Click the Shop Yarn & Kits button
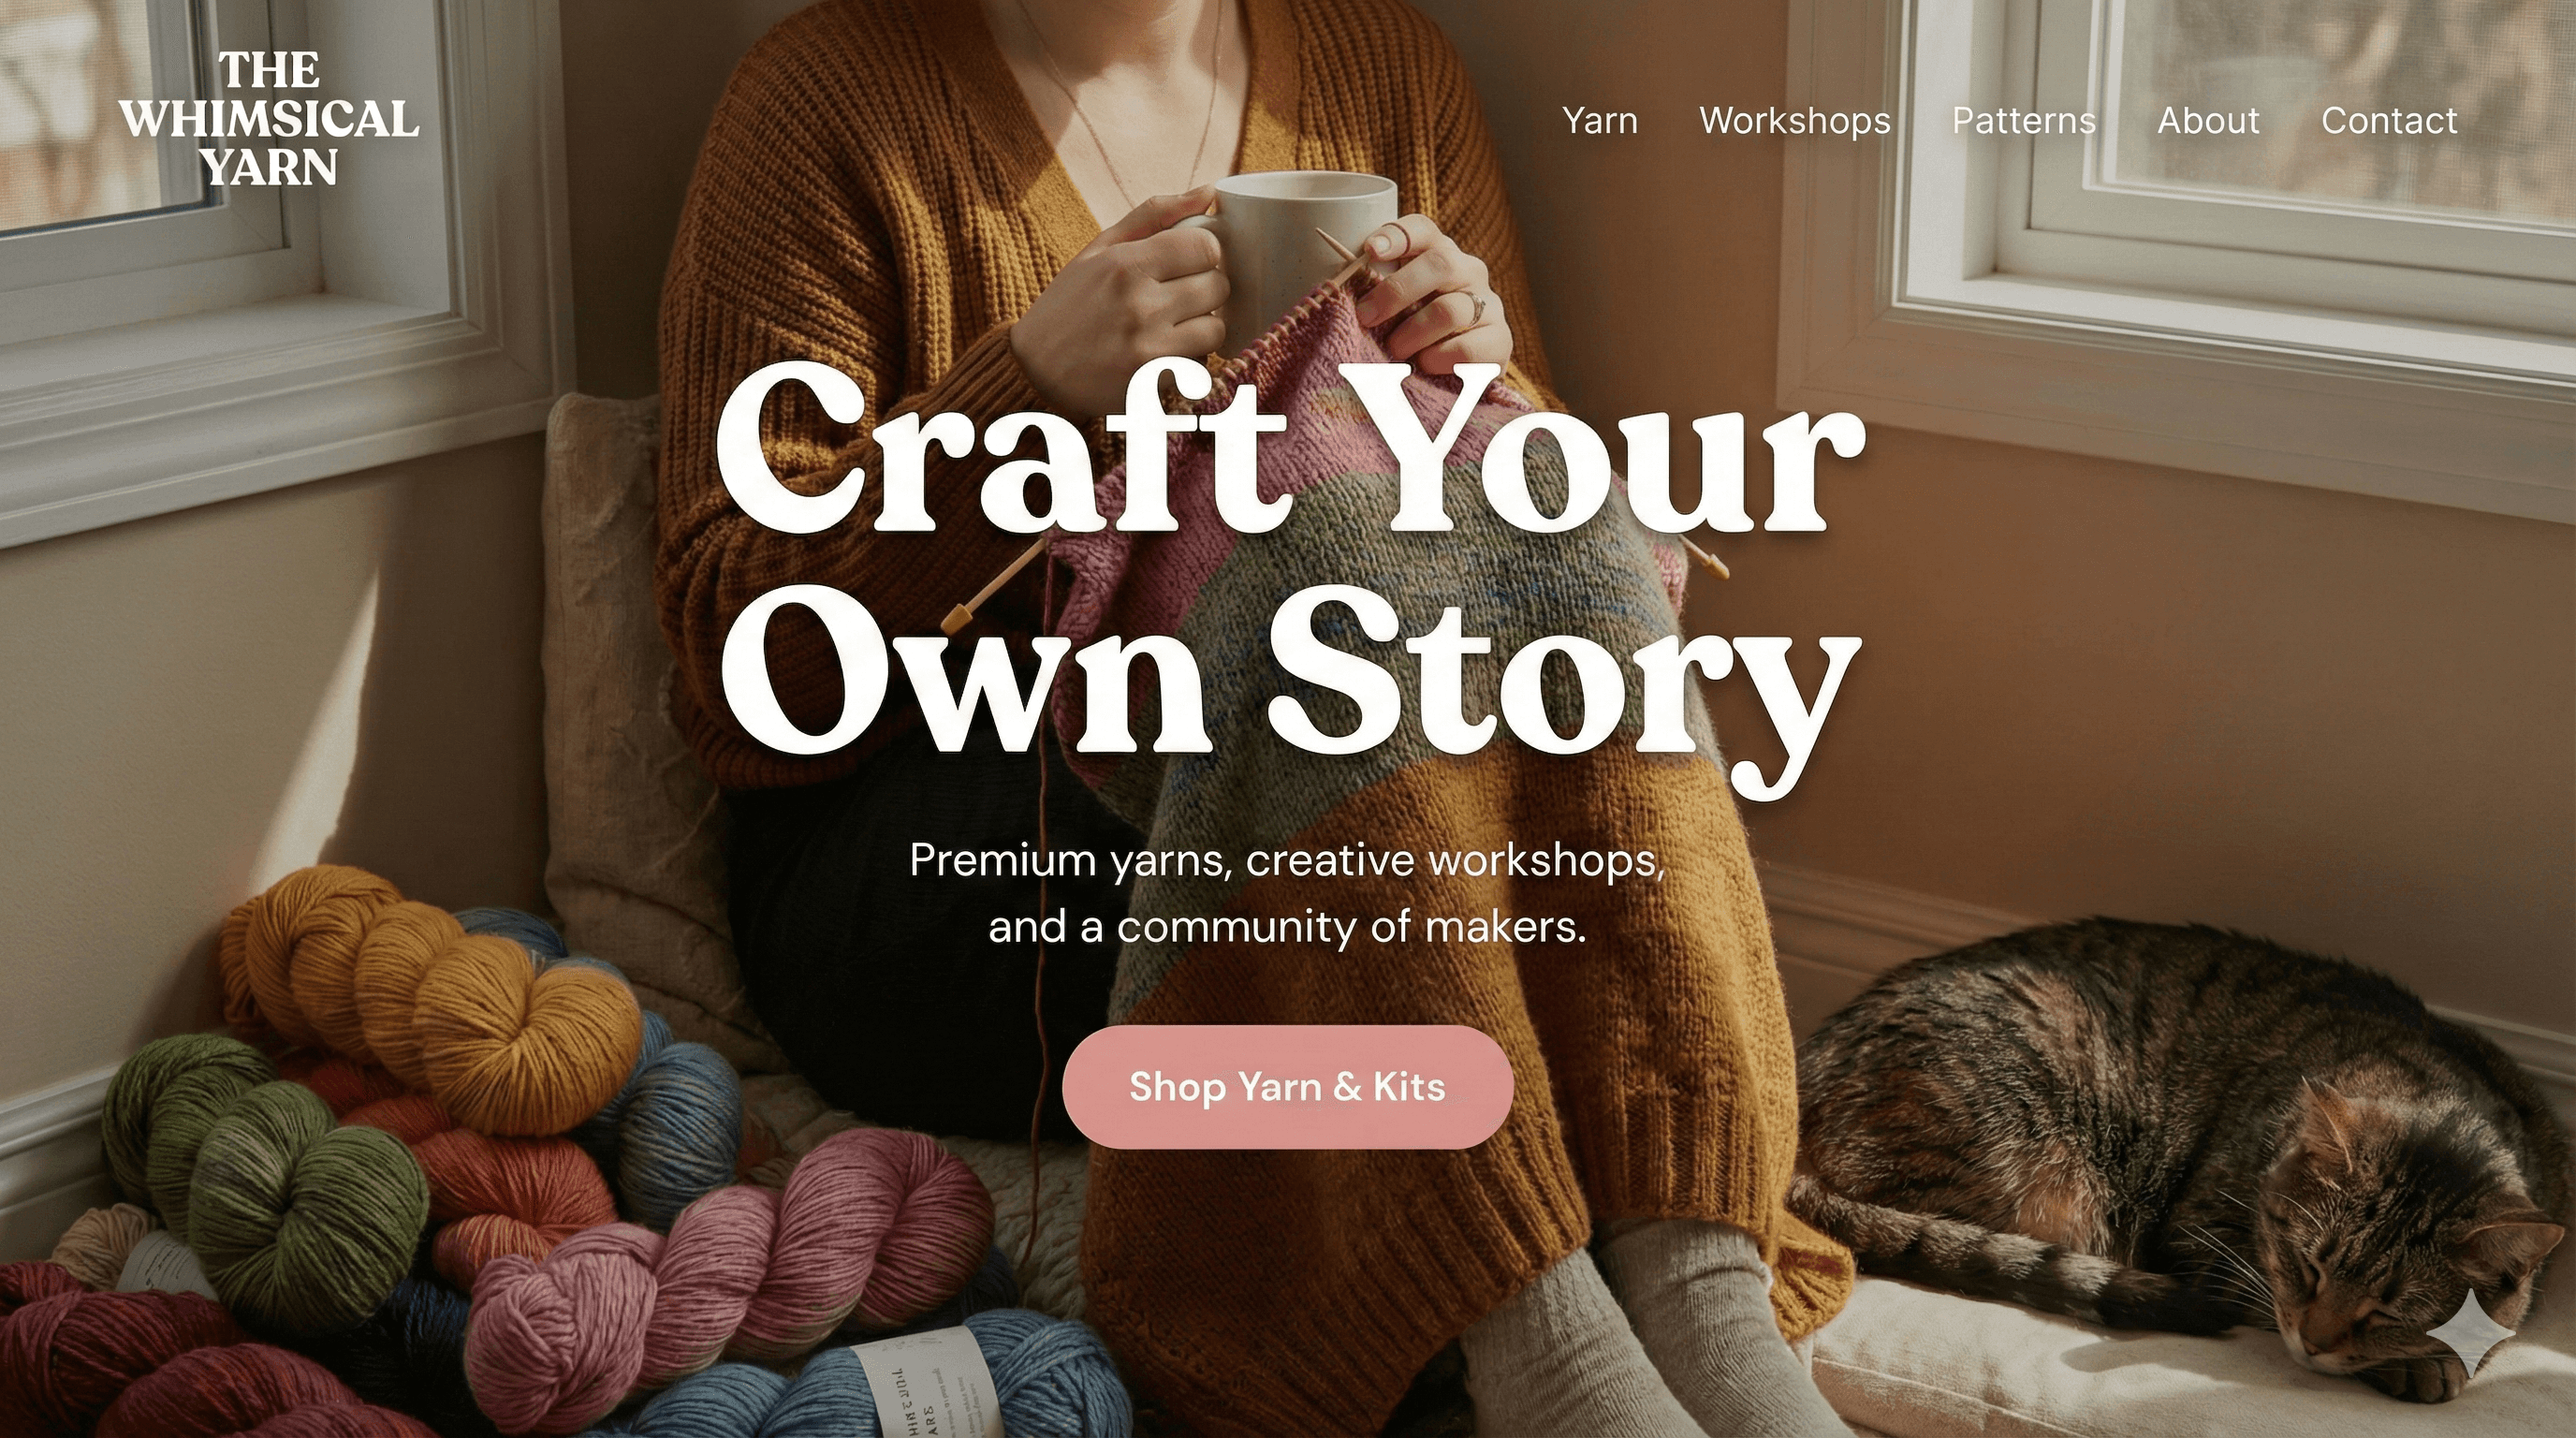 [x=1287, y=1087]
